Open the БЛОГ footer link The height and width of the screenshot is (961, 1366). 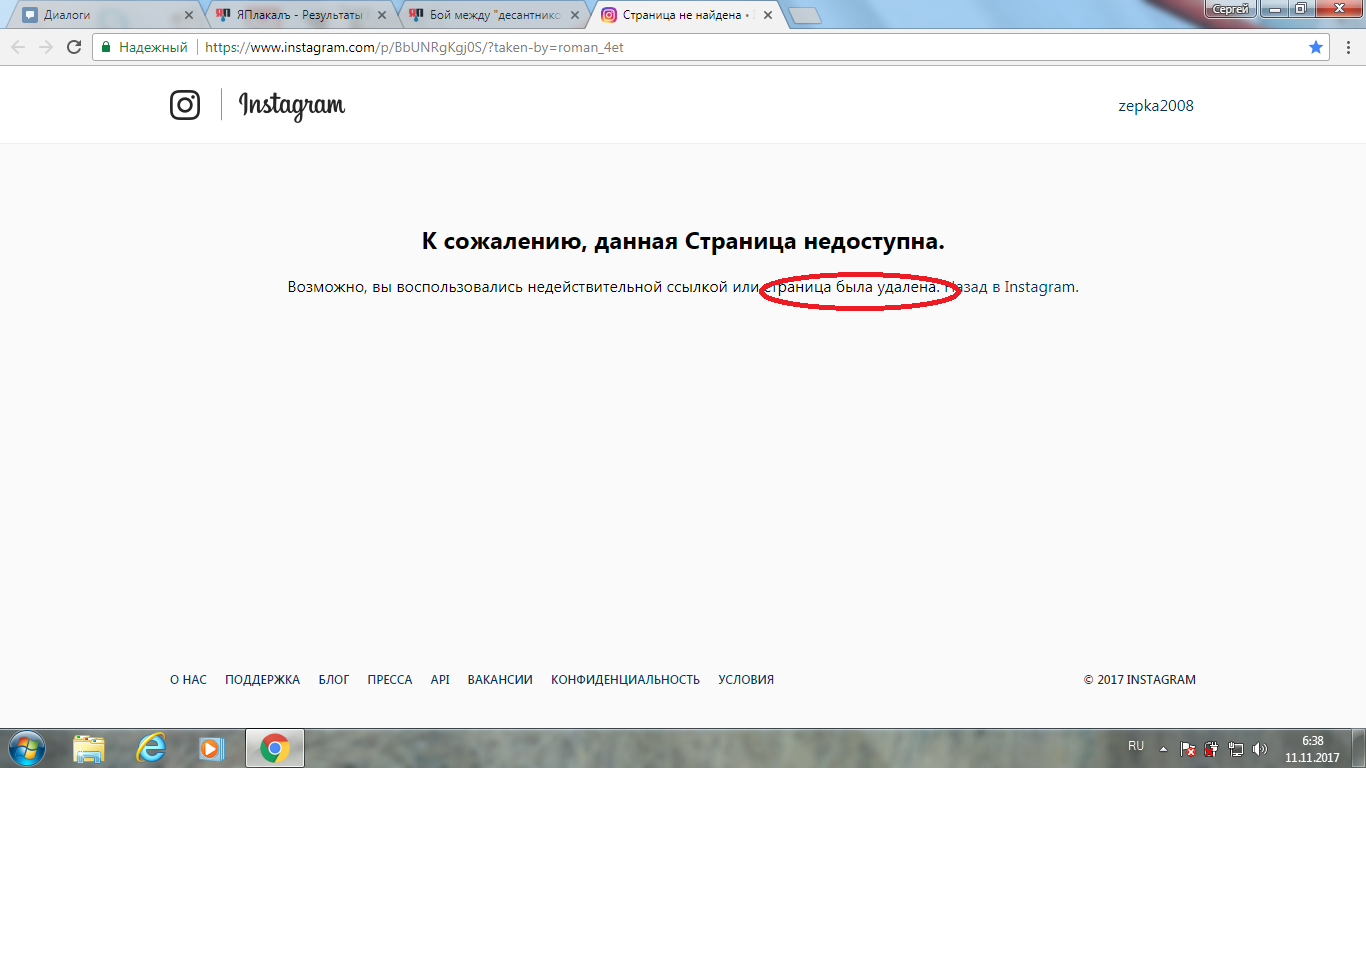[x=334, y=680]
